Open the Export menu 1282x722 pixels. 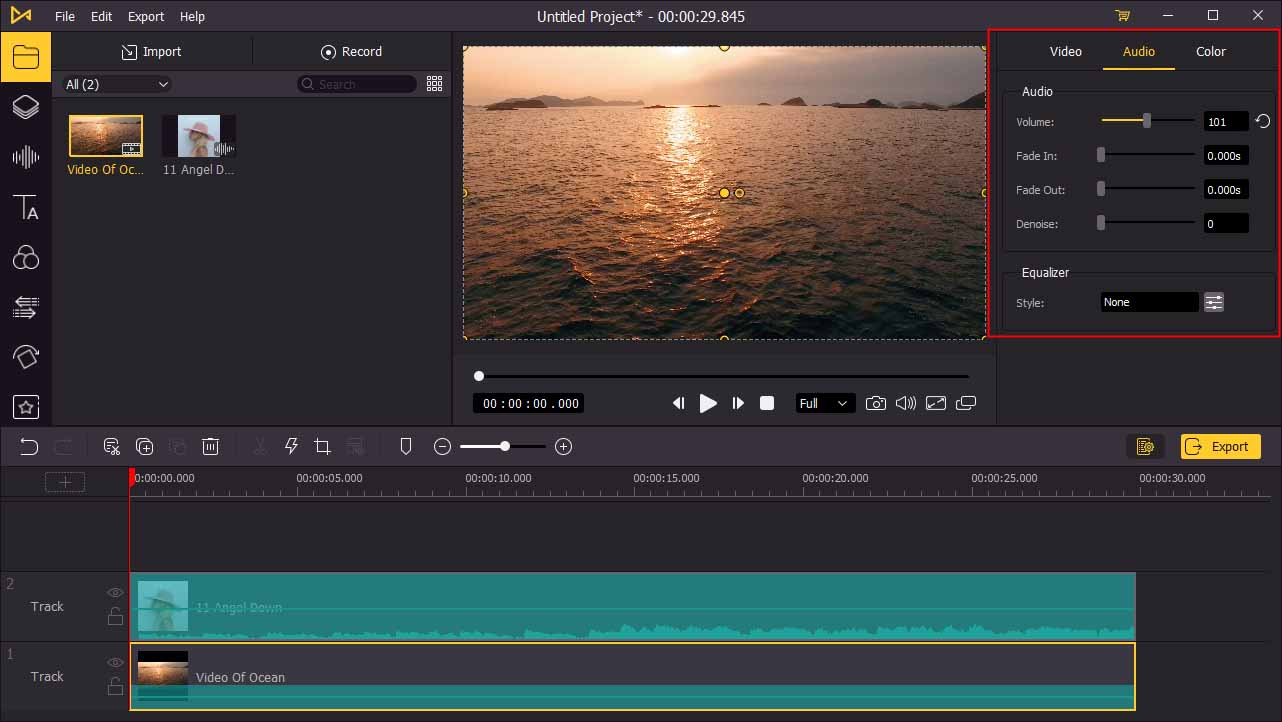[x=146, y=16]
